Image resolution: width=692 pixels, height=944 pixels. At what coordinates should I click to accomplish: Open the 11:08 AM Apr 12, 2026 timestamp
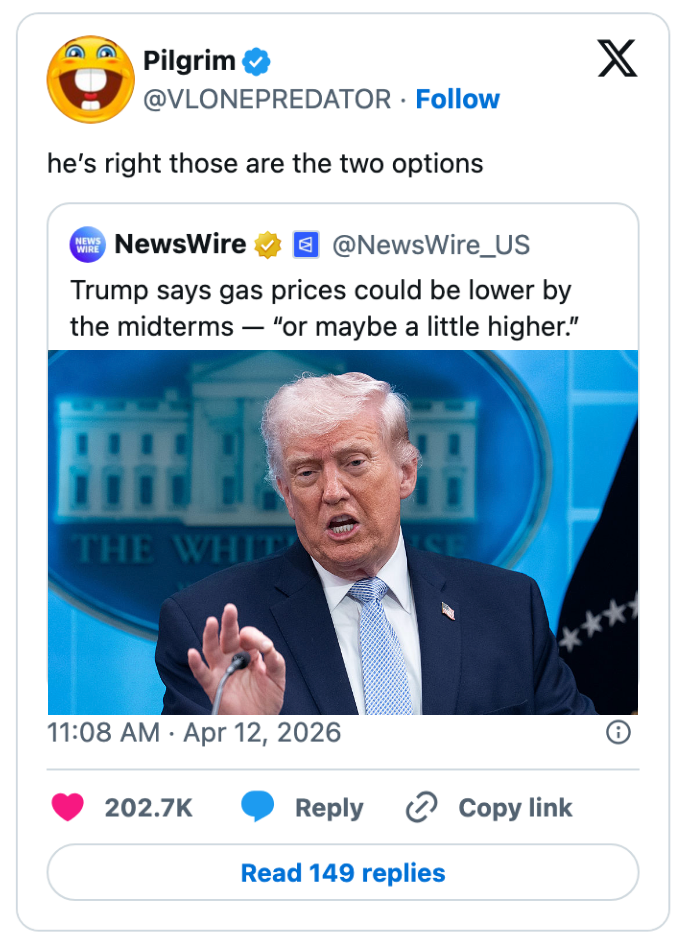click(x=194, y=732)
